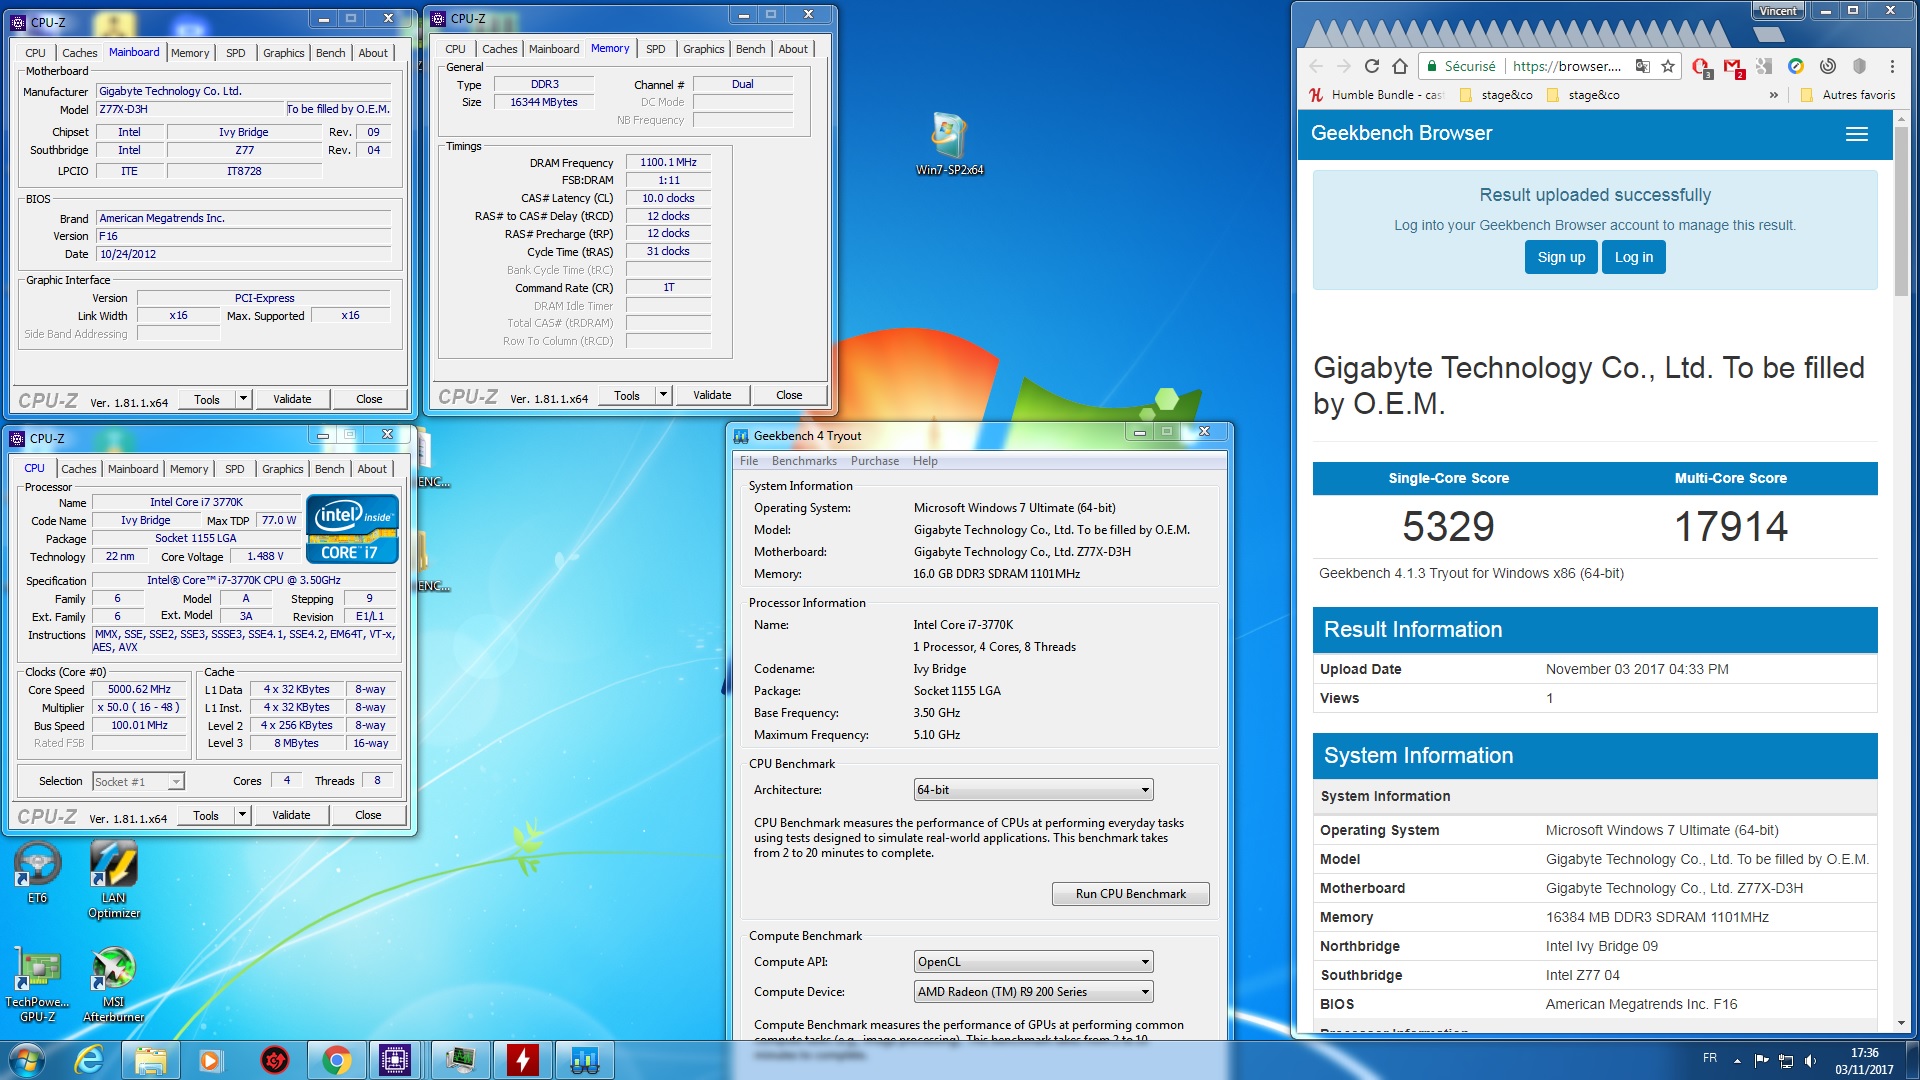Open Windows Explorer from the taskbar
The height and width of the screenshot is (1080, 1920).
[150, 1059]
